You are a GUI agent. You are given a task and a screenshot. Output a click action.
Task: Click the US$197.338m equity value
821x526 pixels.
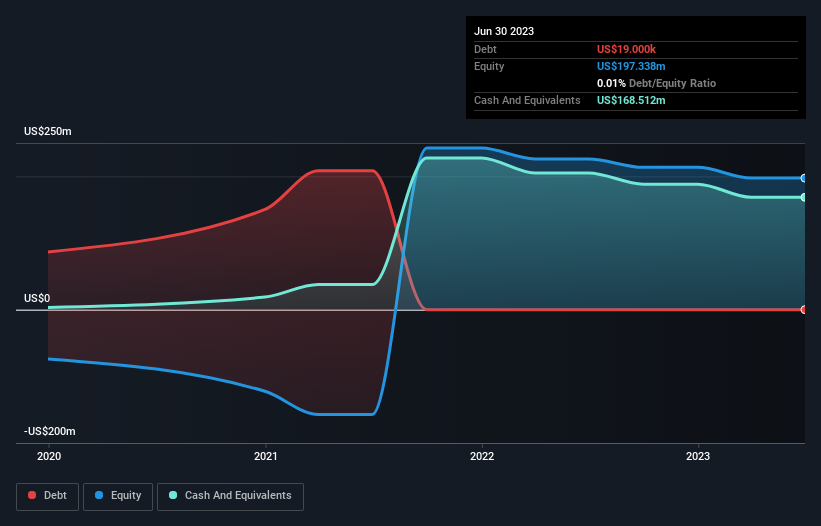(x=631, y=66)
